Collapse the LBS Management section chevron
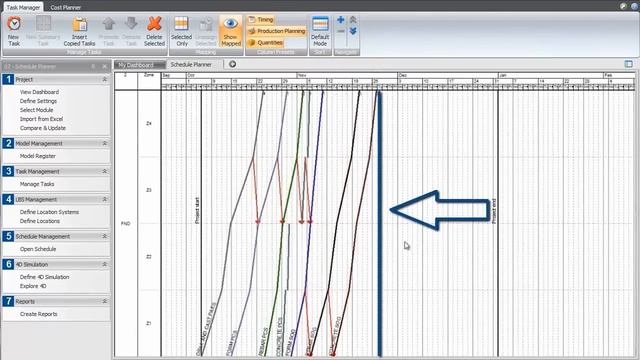Viewport: 640px width, 360px height. point(104,200)
